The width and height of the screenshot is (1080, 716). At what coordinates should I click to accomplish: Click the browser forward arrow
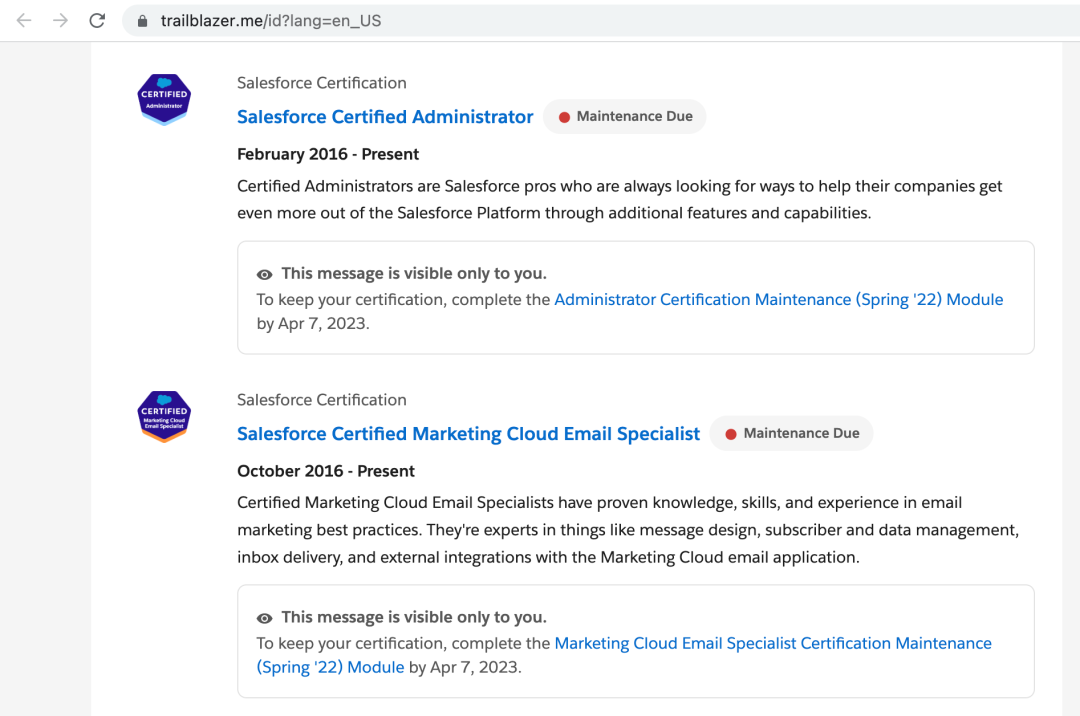pos(61,21)
